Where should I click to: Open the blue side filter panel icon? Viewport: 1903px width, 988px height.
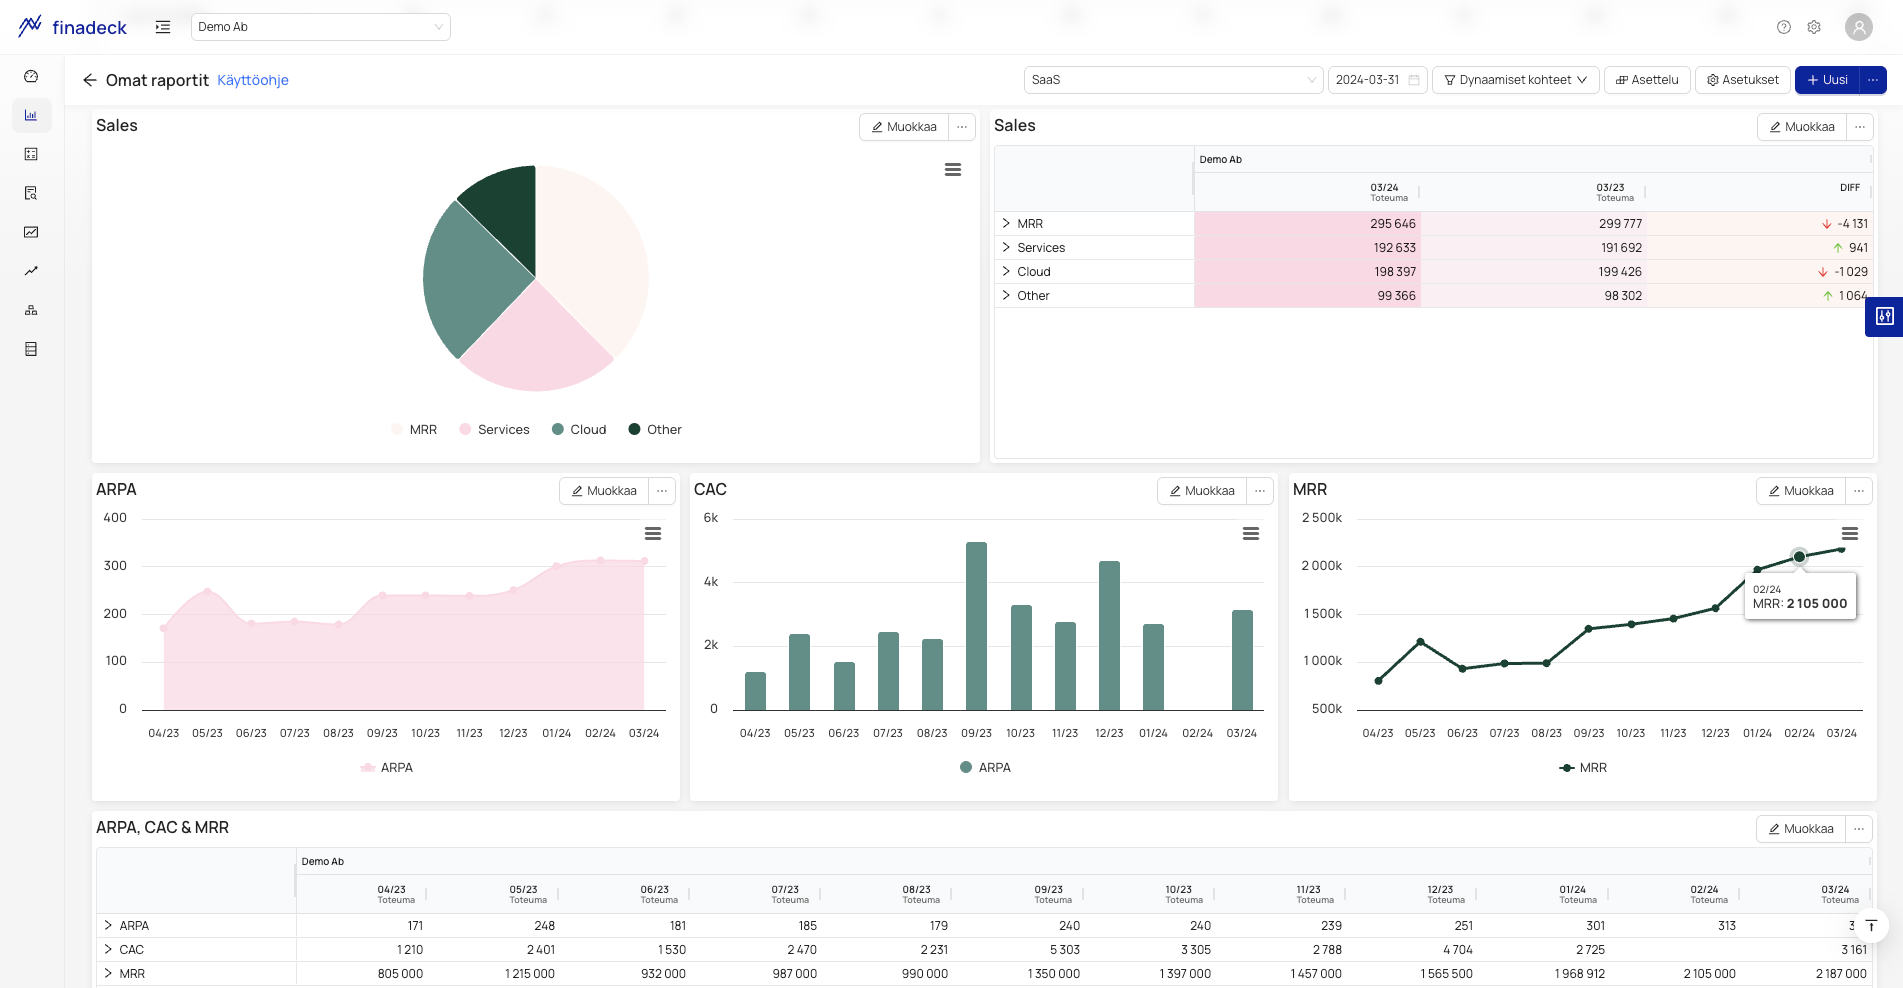[x=1884, y=316]
